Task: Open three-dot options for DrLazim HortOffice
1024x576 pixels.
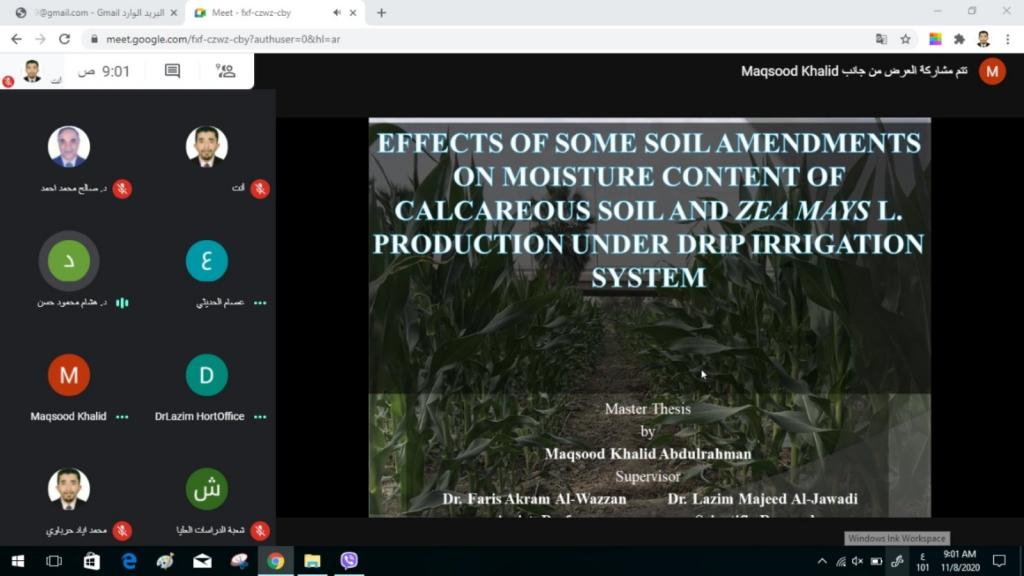Action: [x=260, y=416]
